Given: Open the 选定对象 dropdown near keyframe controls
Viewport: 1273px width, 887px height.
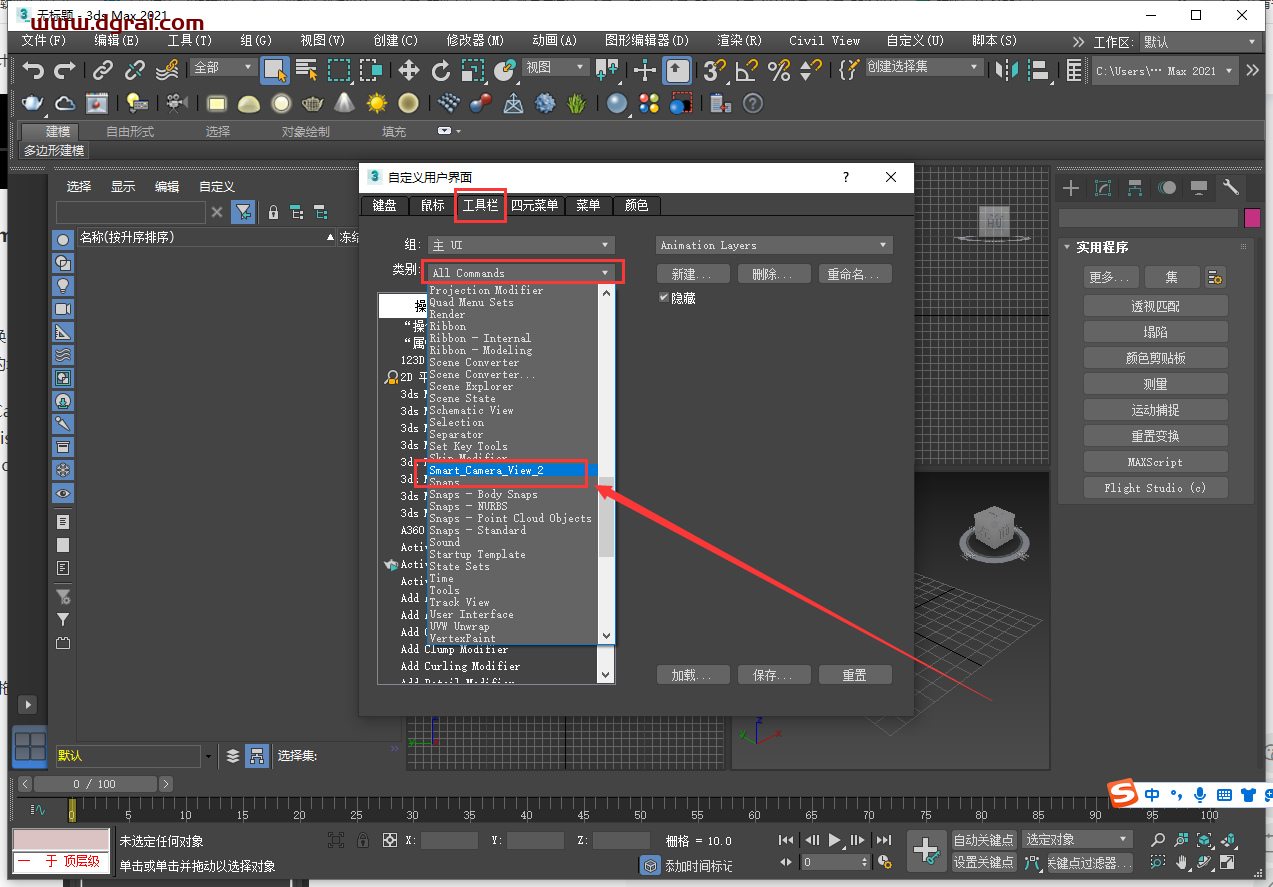Looking at the screenshot, I should click(1077, 840).
